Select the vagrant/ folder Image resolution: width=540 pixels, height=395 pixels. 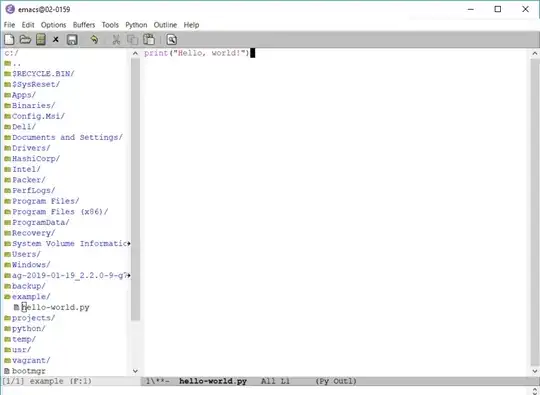(x=27, y=361)
